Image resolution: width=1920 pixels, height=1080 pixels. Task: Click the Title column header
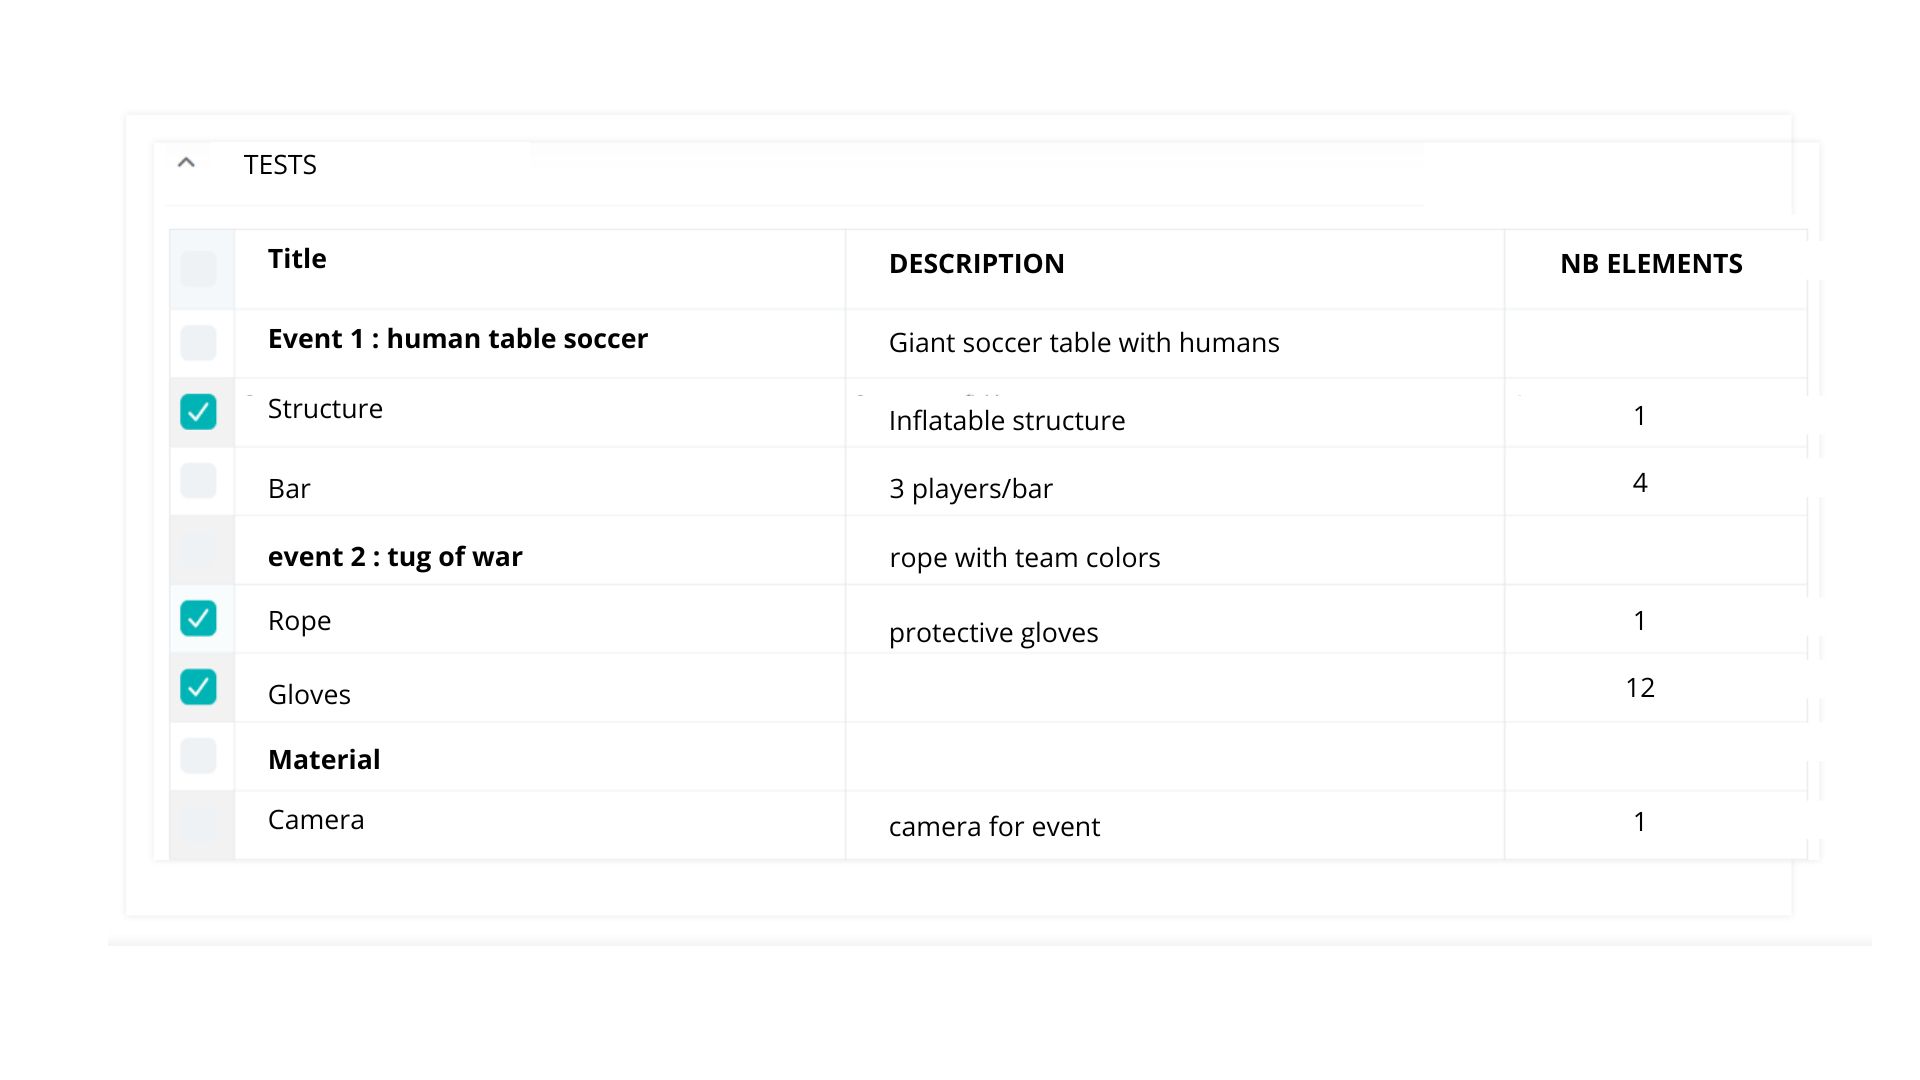[x=297, y=259]
